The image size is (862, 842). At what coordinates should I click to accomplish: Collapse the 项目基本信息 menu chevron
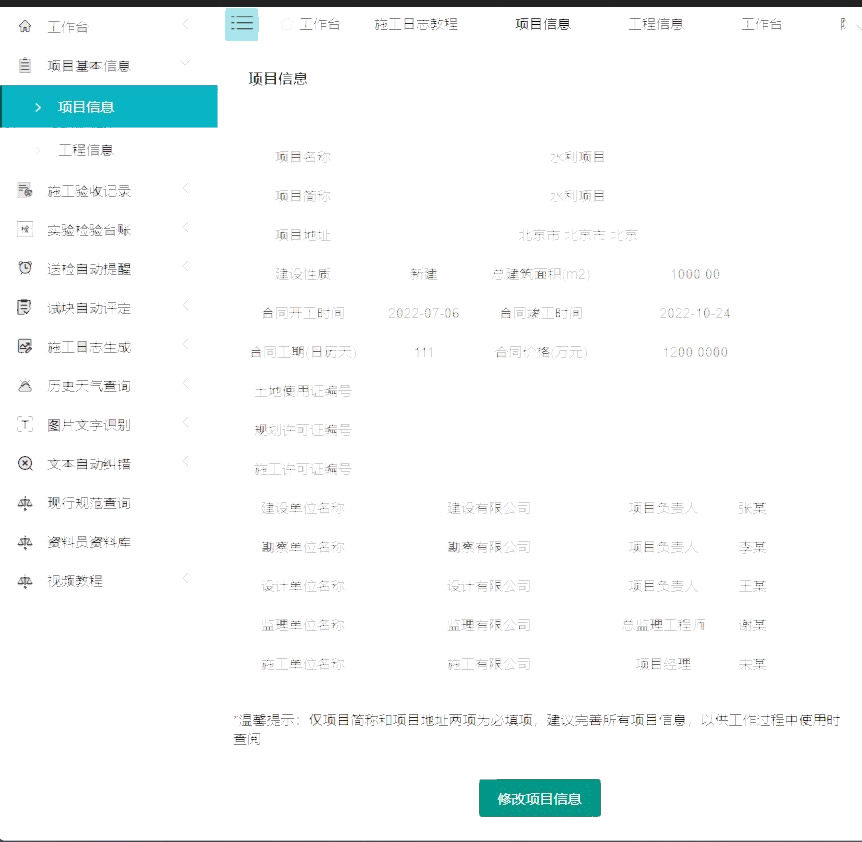tap(185, 62)
